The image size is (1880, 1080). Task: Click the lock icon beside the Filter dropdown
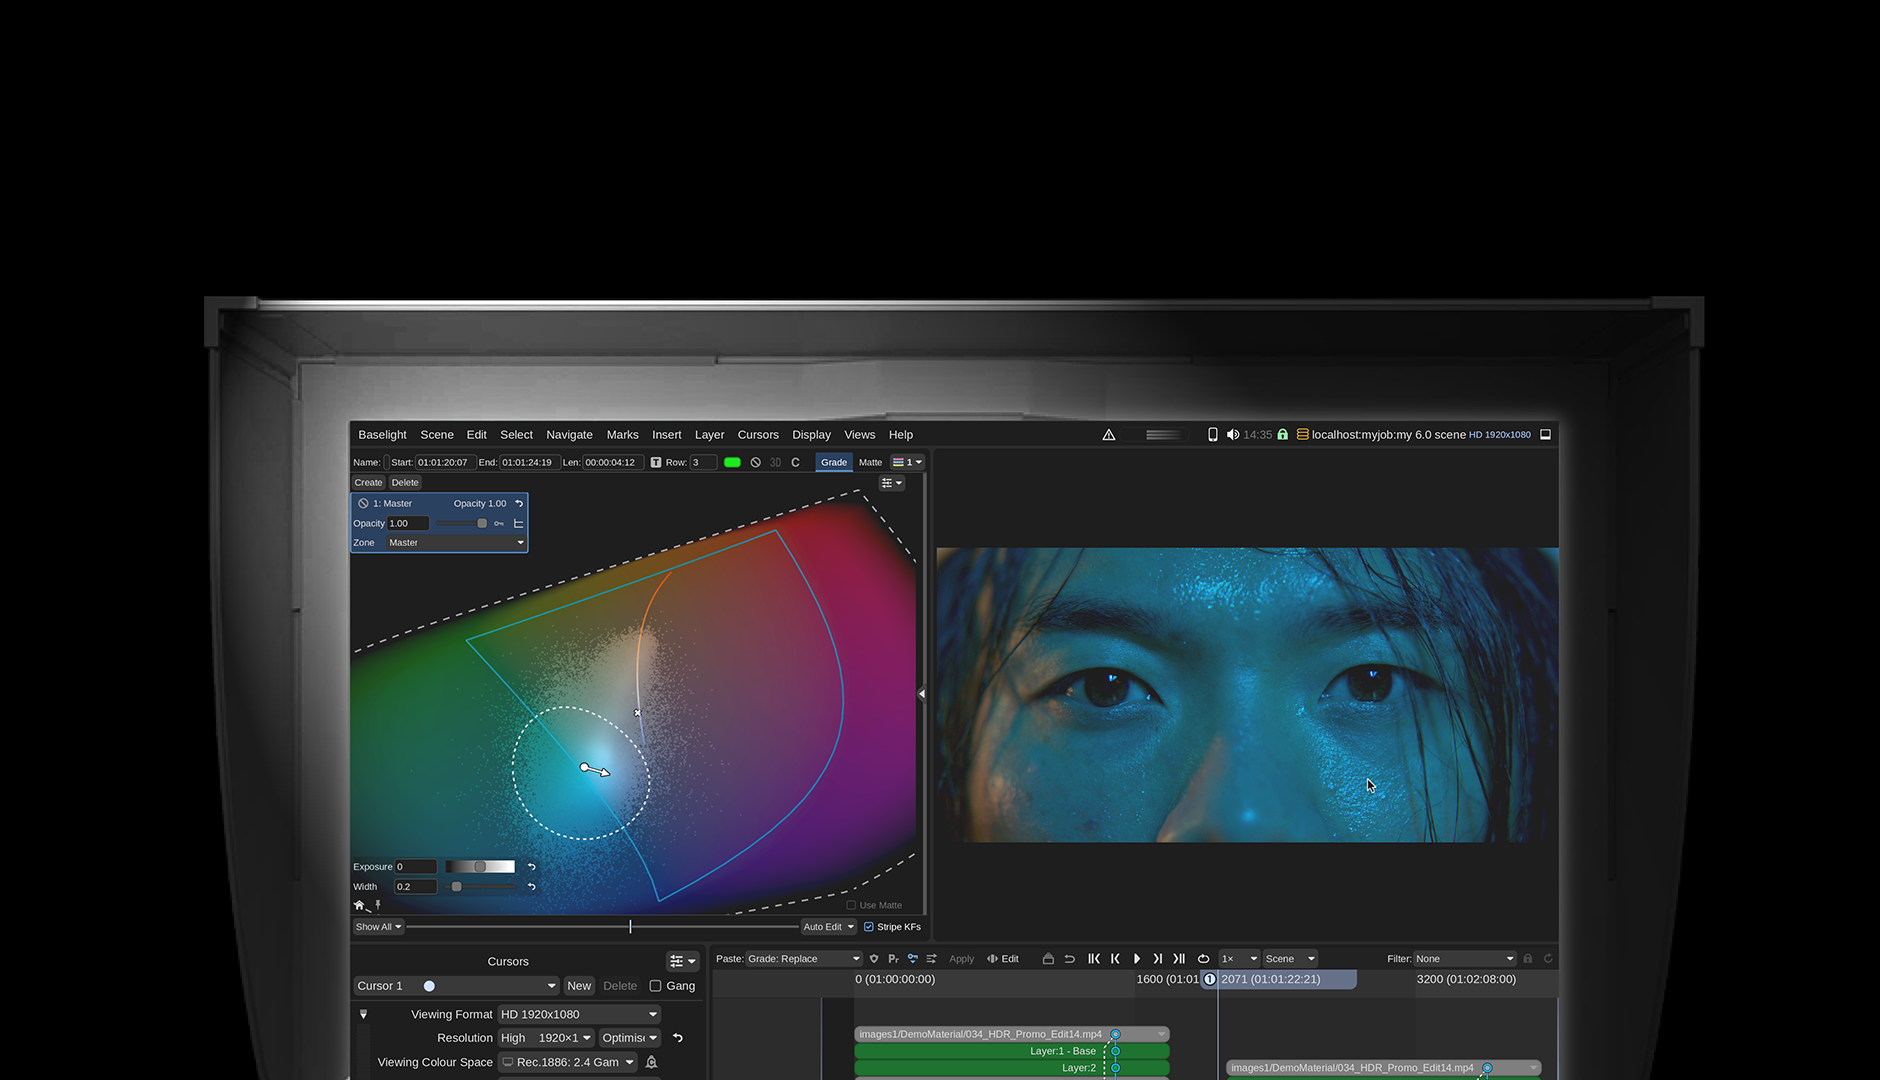[x=1528, y=959]
